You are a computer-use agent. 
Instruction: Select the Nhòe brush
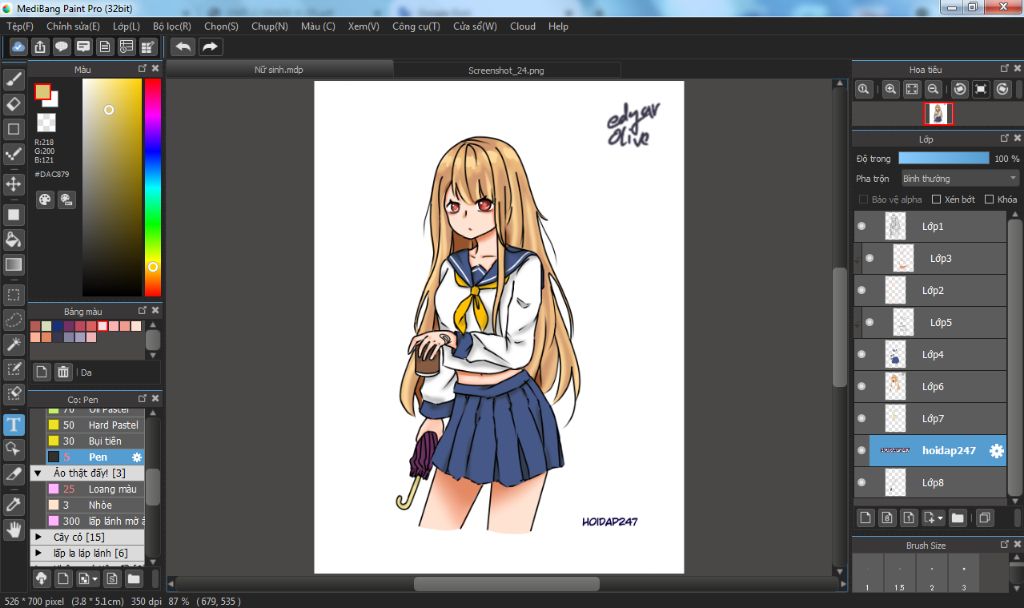pyautogui.click(x=95, y=505)
